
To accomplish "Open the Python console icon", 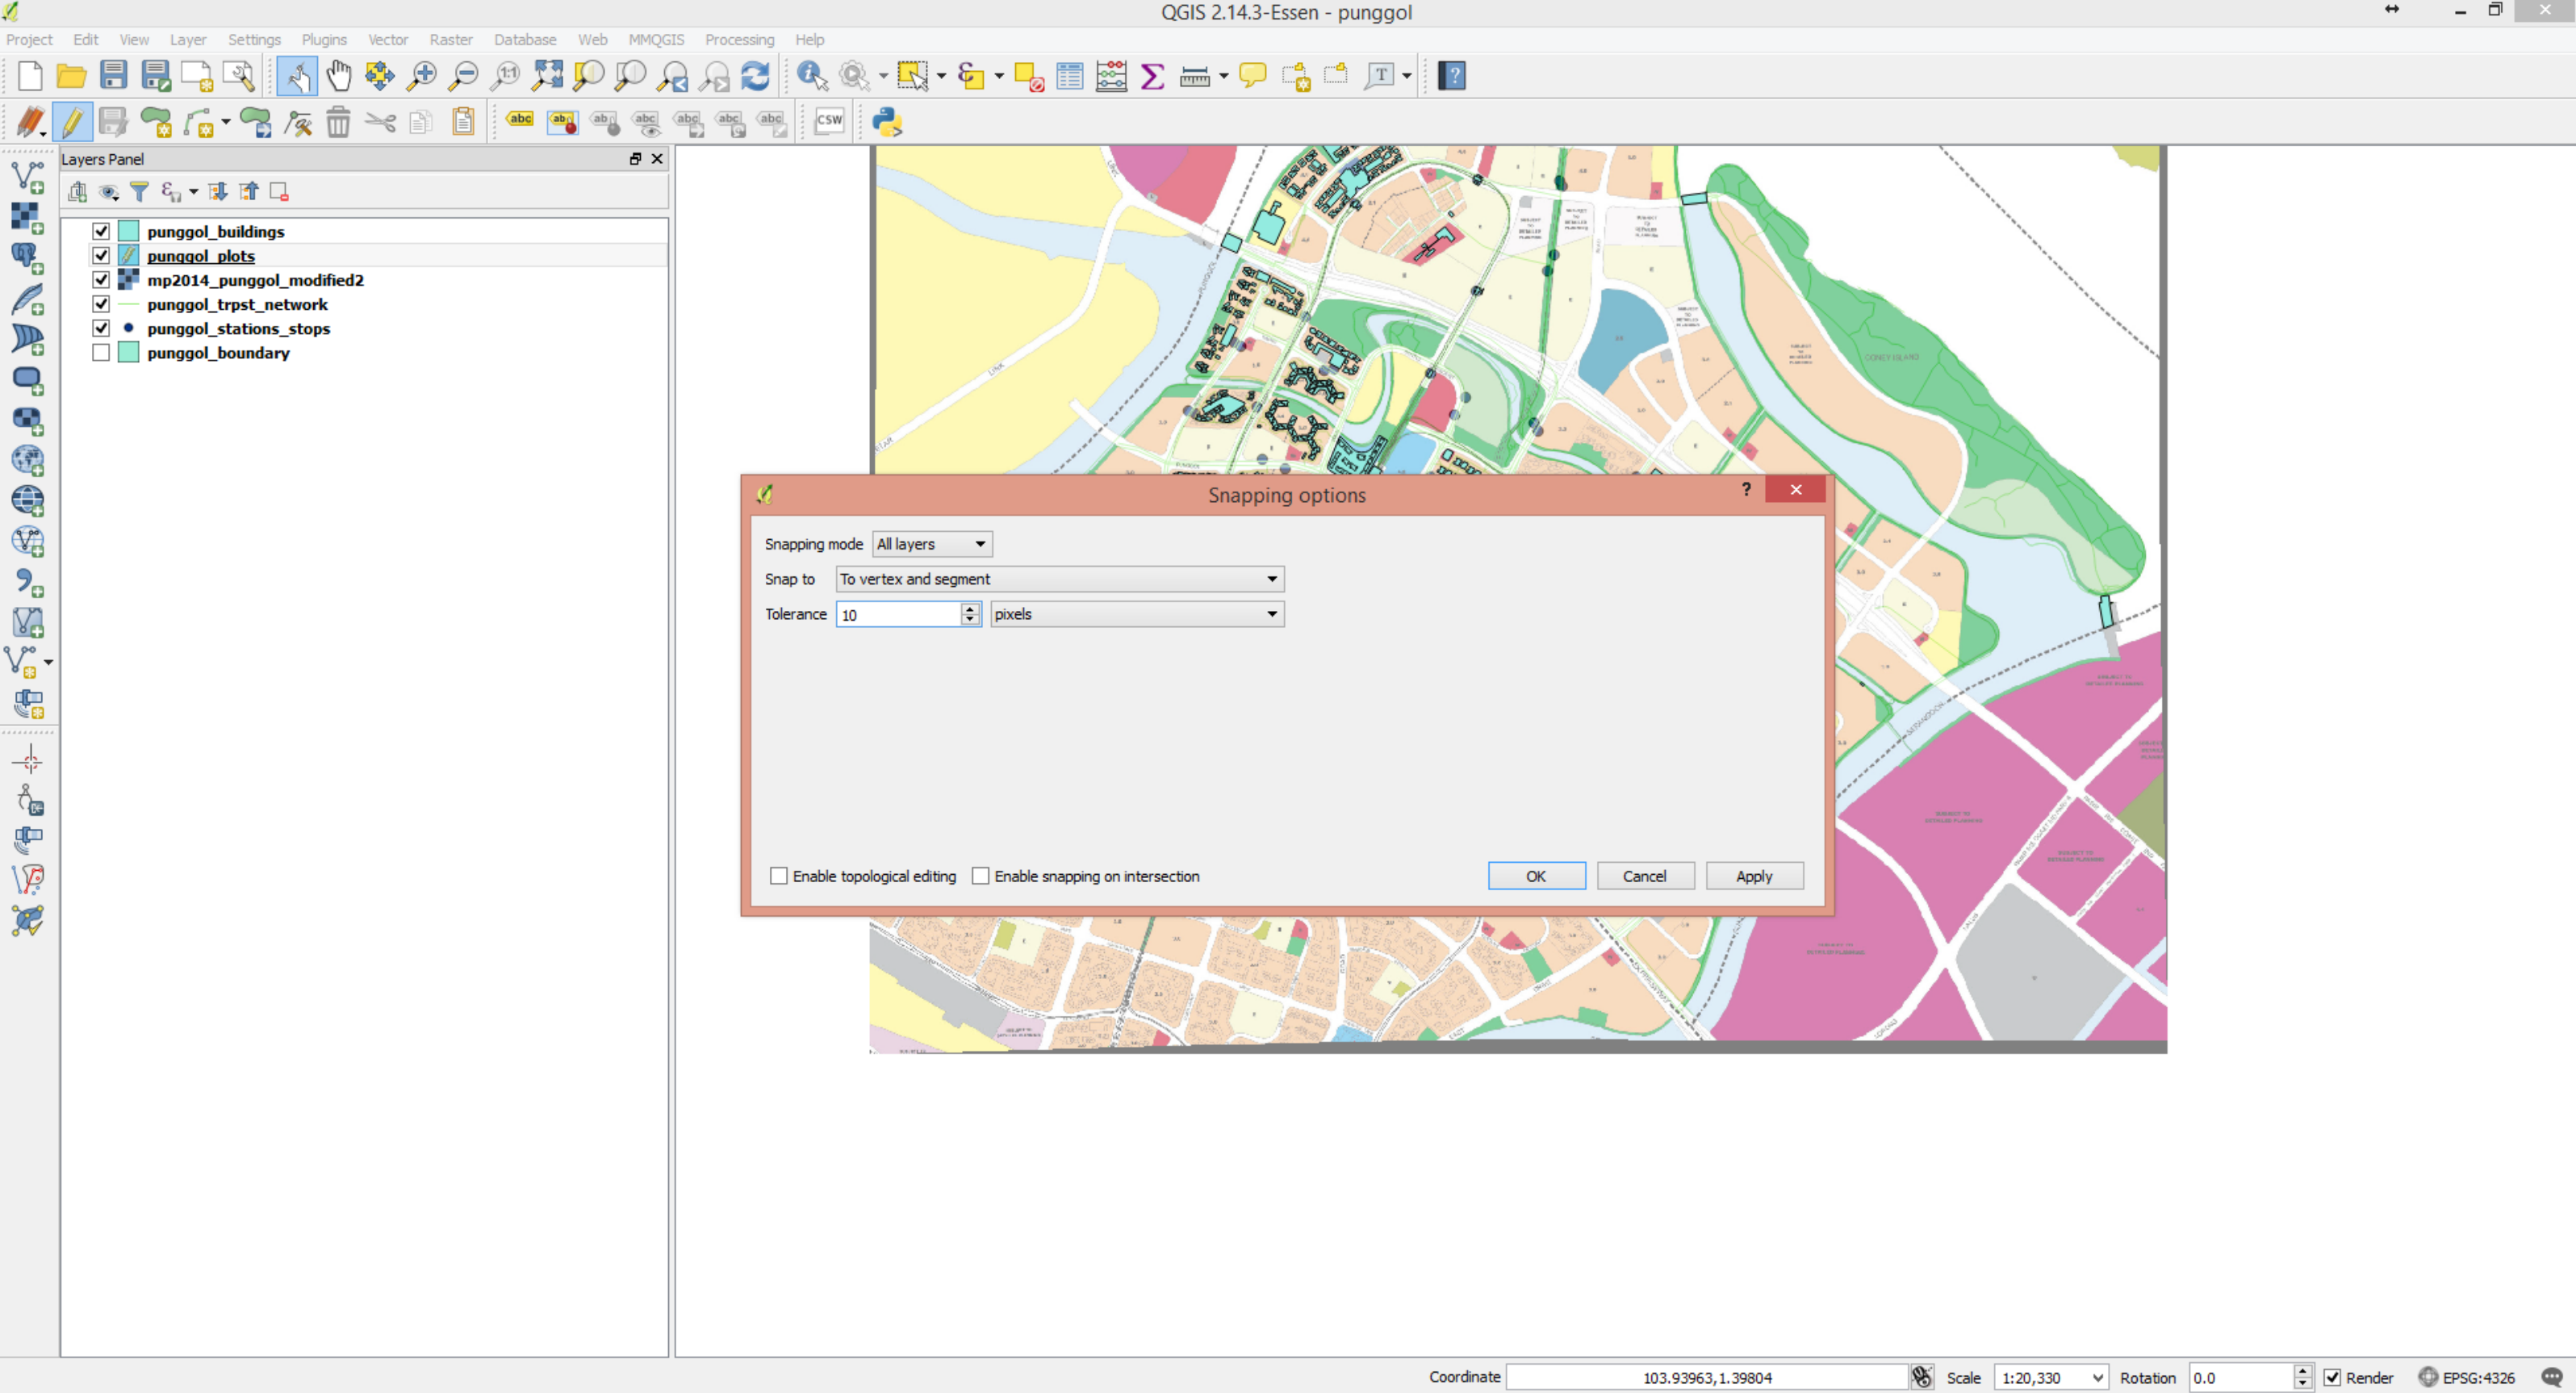I will click(x=887, y=122).
